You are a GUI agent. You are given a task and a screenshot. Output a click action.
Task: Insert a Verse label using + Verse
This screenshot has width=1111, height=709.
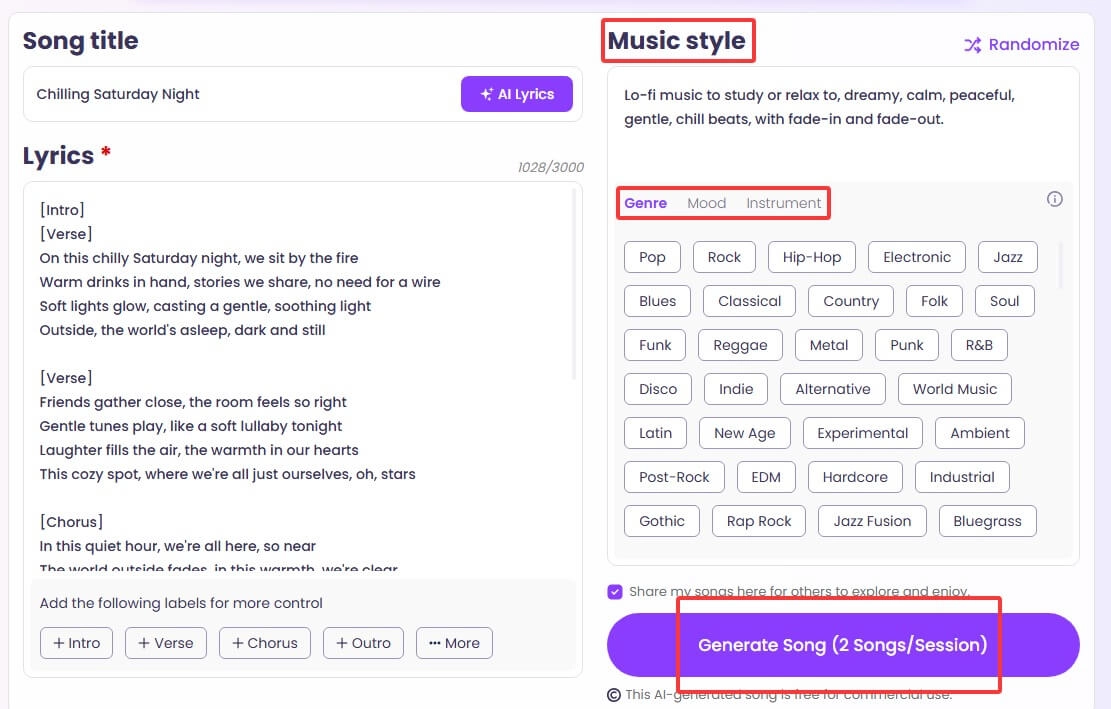[166, 643]
